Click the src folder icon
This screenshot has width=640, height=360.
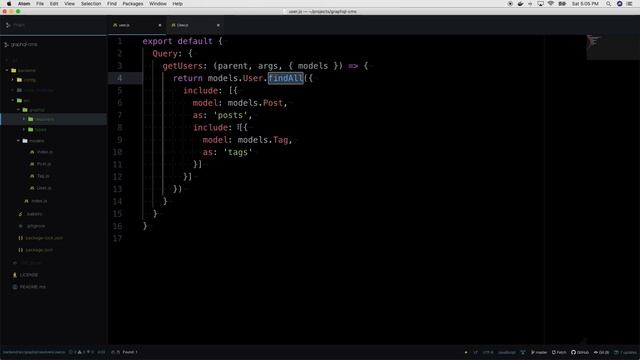point(19,100)
